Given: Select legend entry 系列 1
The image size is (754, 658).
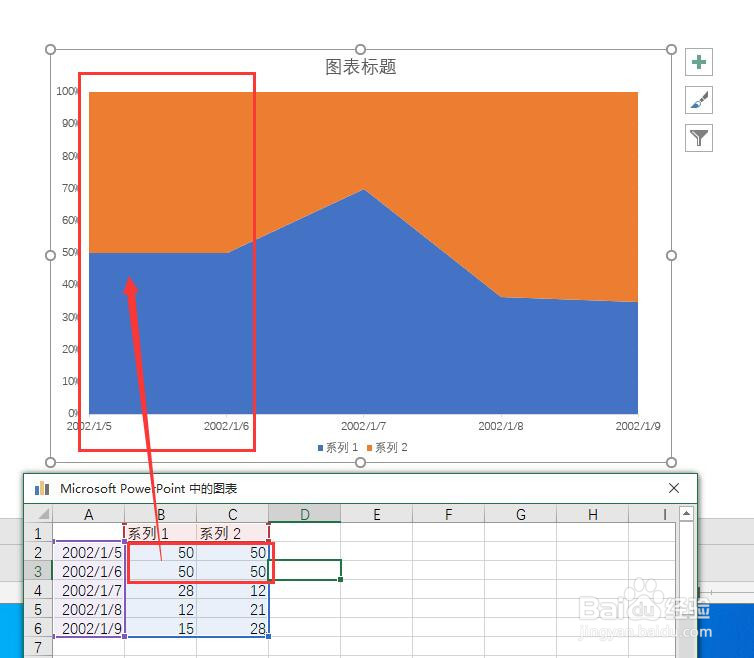Looking at the screenshot, I should [338, 447].
